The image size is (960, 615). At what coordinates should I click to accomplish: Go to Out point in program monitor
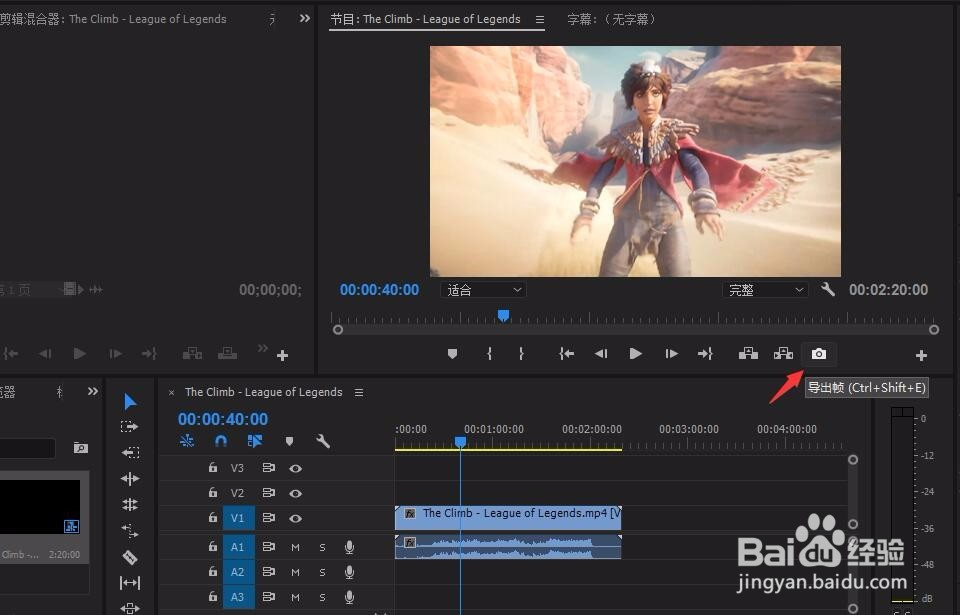705,354
